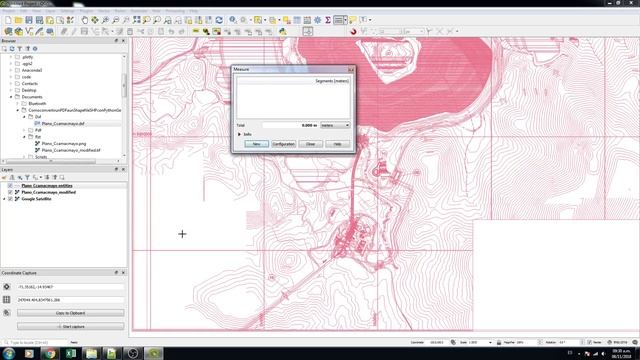Select the Anaconda3 folder in Browser
The width and height of the screenshot is (640, 360).
32,70
